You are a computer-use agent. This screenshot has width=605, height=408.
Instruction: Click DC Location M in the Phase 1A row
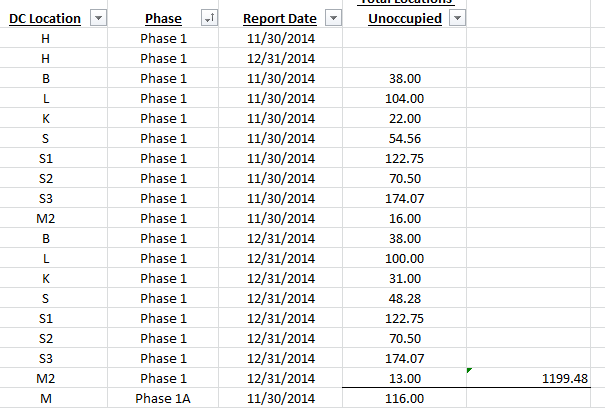pos(46,398)
